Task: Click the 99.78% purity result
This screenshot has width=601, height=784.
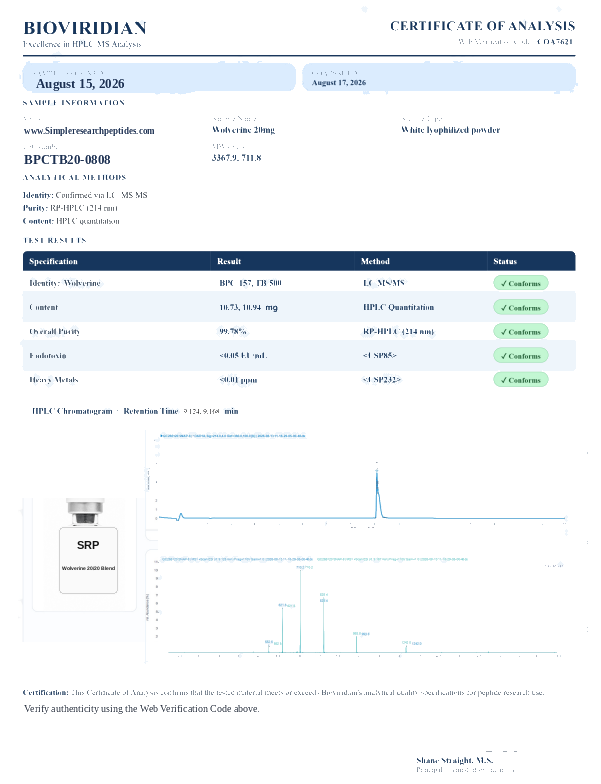Action: pos(232,332)
